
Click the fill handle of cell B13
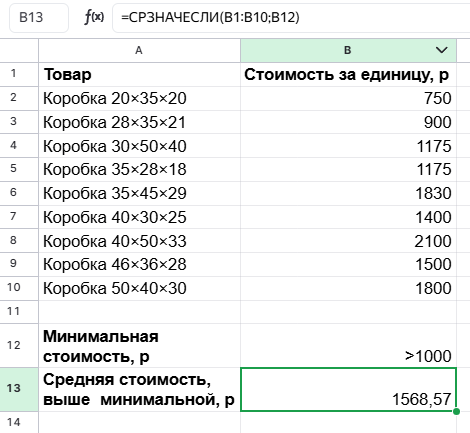point(456,411)
